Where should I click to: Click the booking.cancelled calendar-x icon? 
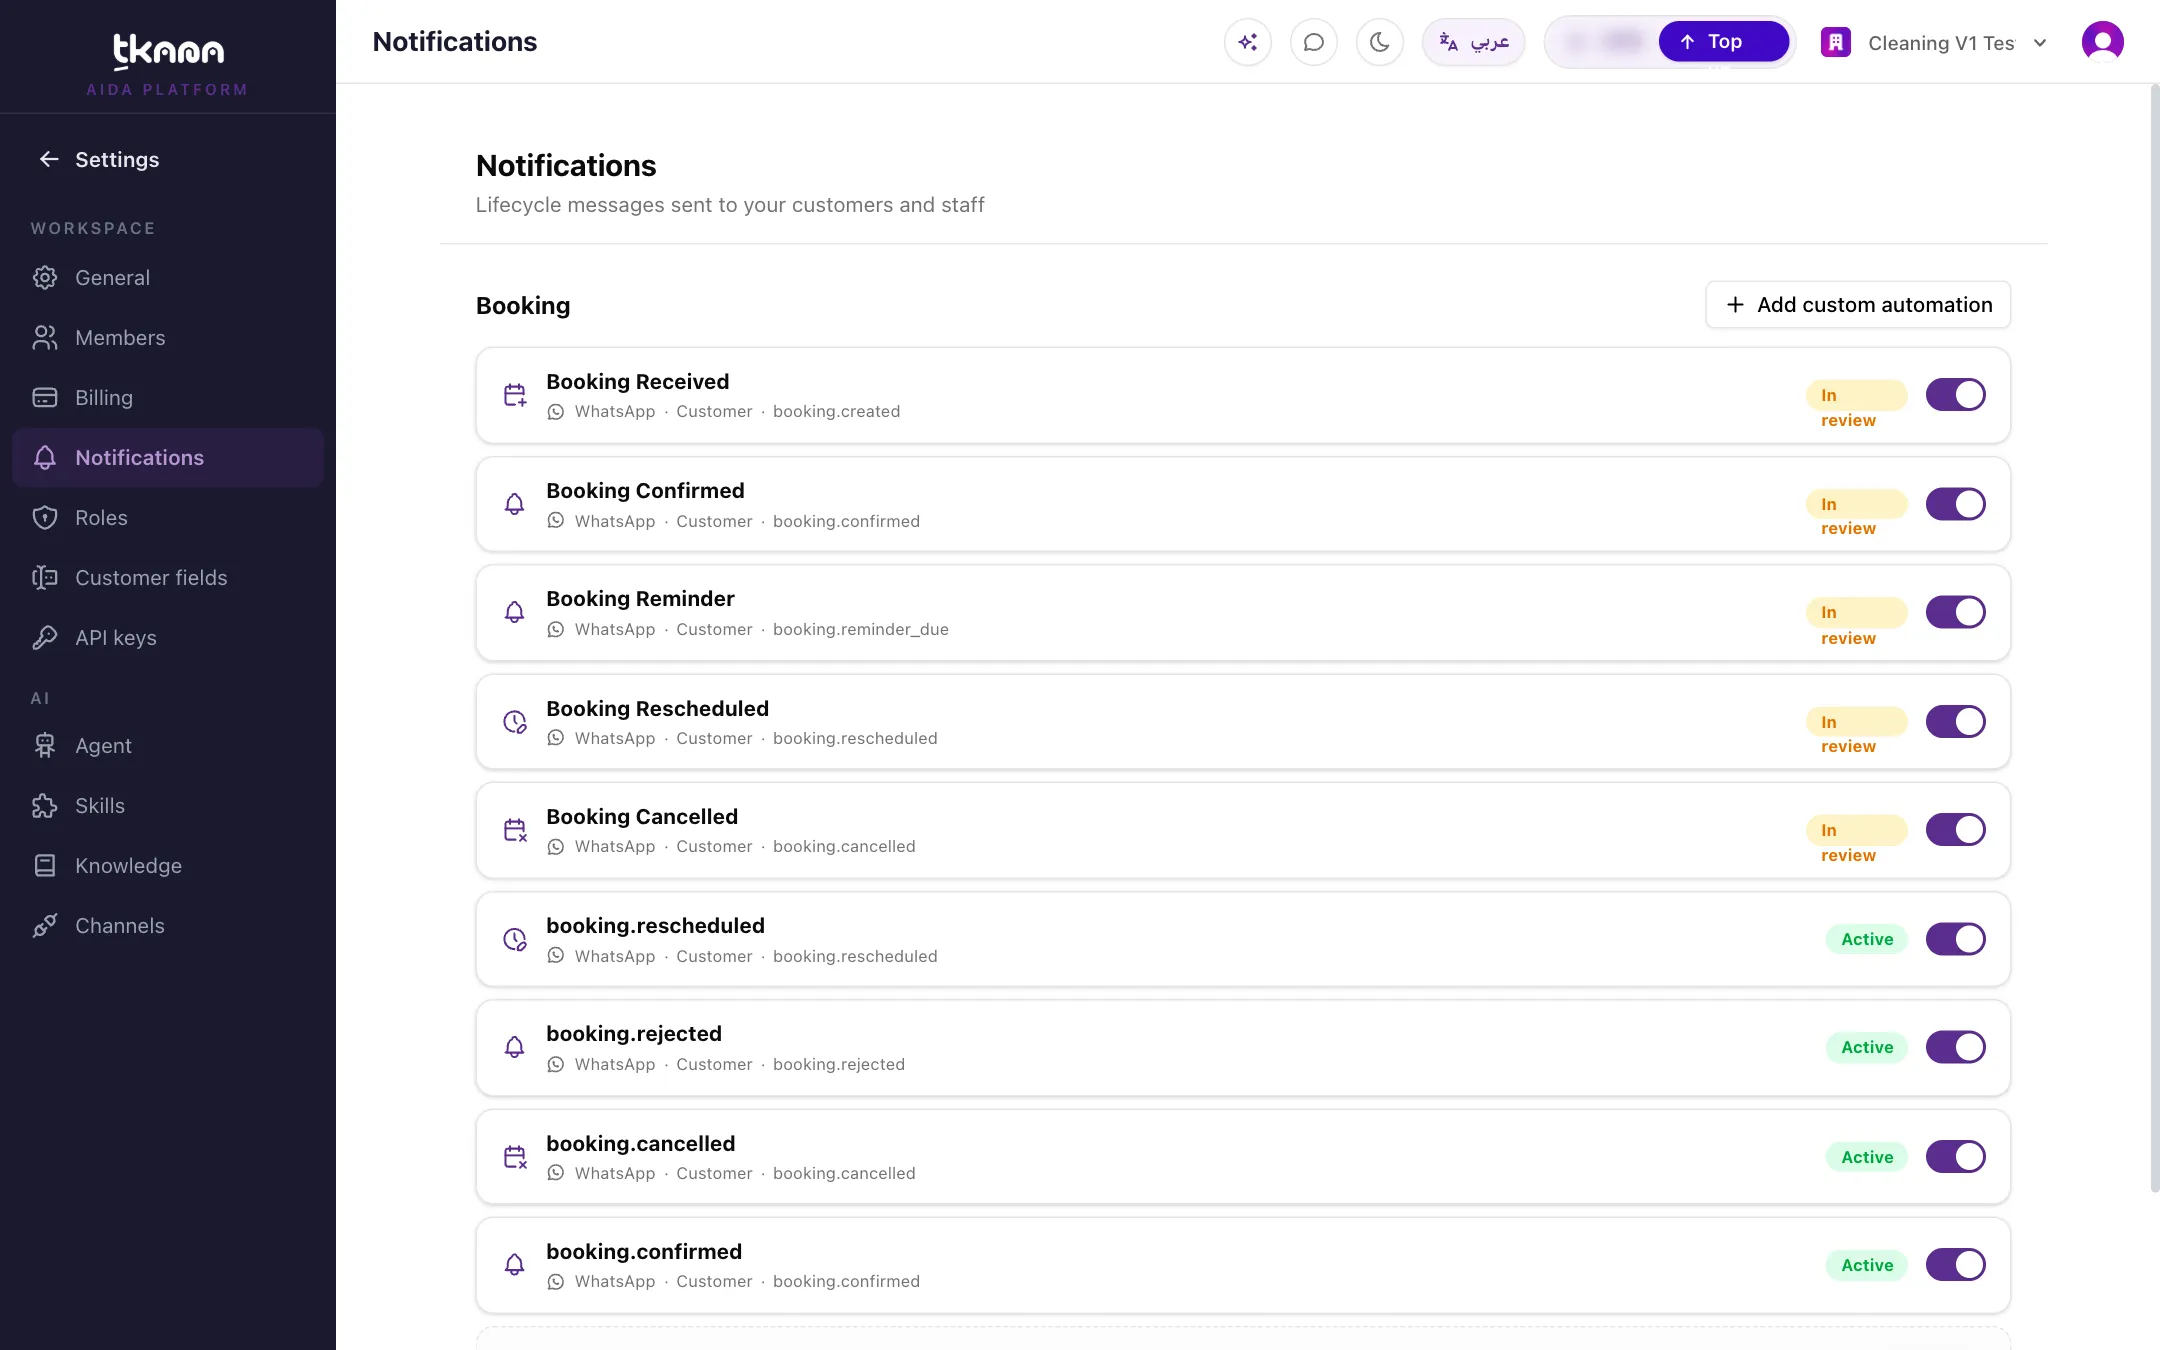point(515,1157)
